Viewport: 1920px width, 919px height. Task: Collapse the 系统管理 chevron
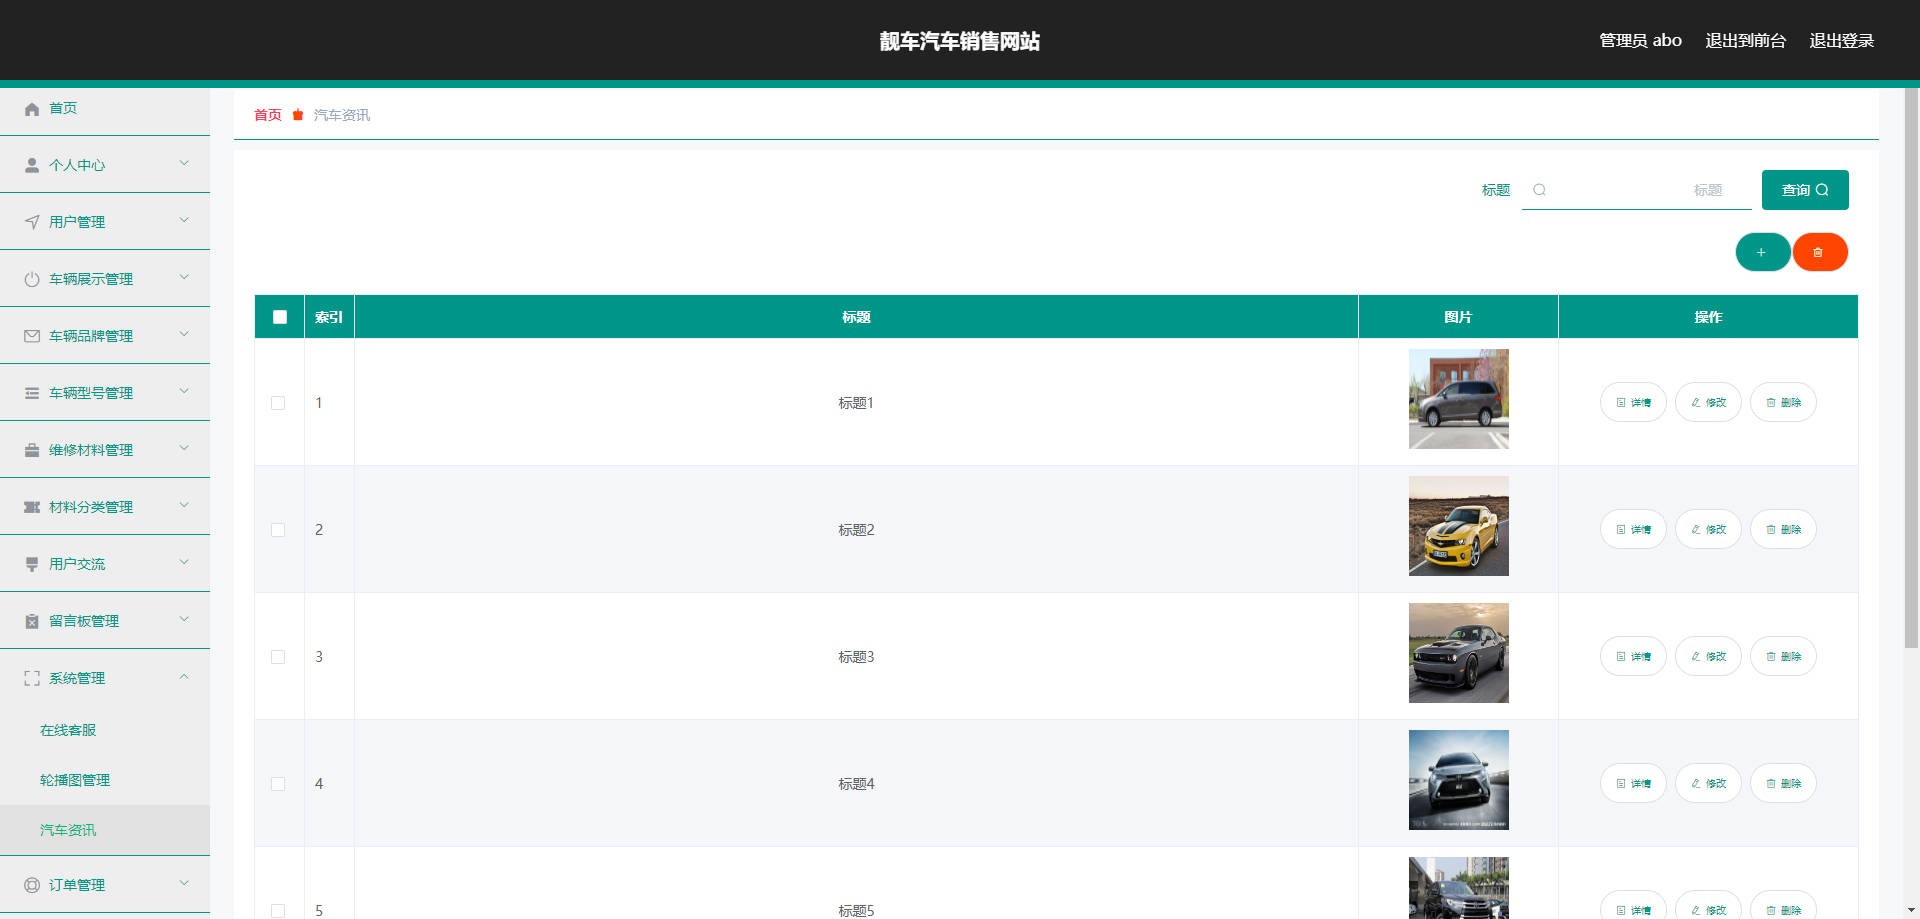click(x=184, y=676)
